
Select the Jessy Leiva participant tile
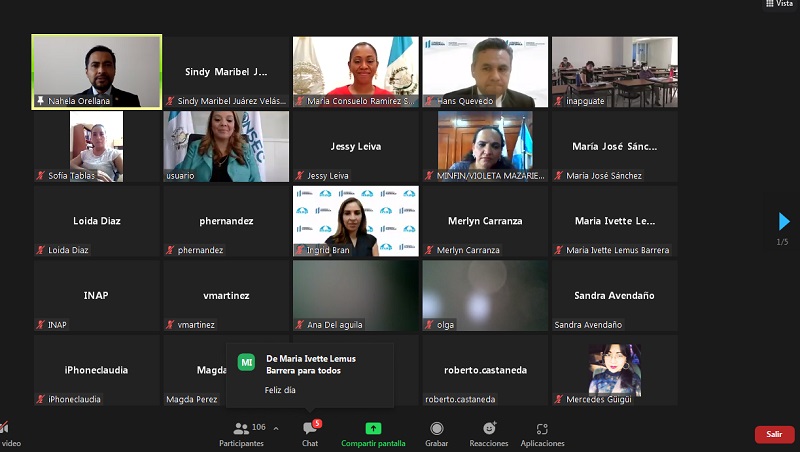pos(355,146)
